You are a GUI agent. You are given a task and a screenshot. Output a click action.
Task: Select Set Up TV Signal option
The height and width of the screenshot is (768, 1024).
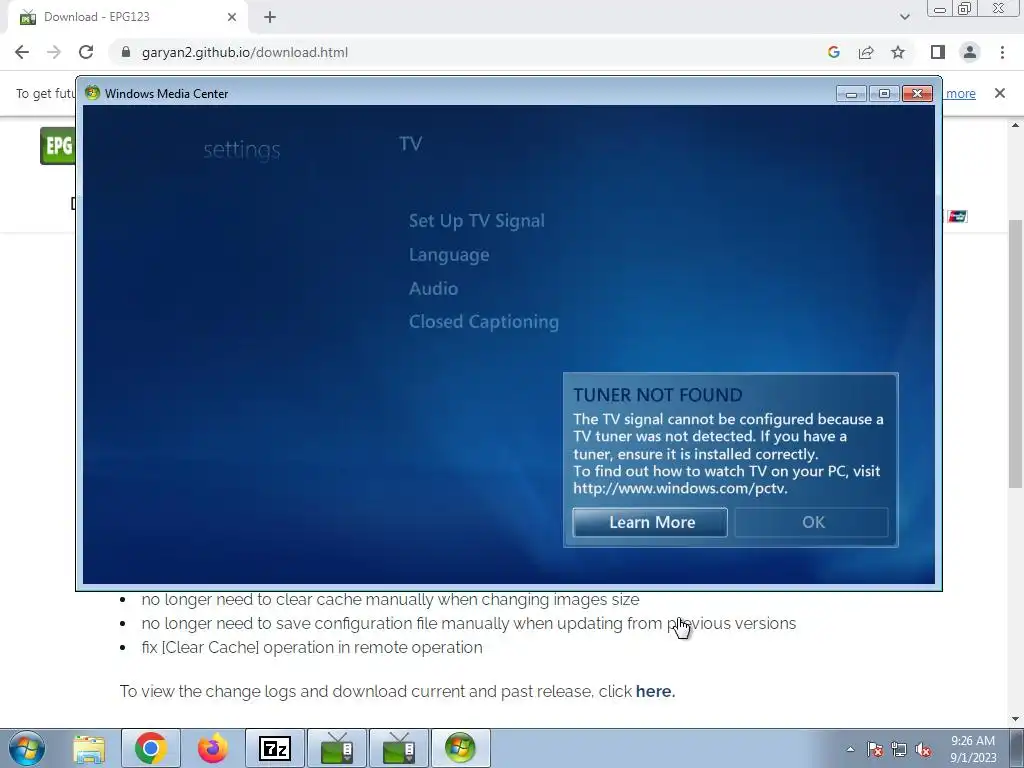(x=477, y=221)
